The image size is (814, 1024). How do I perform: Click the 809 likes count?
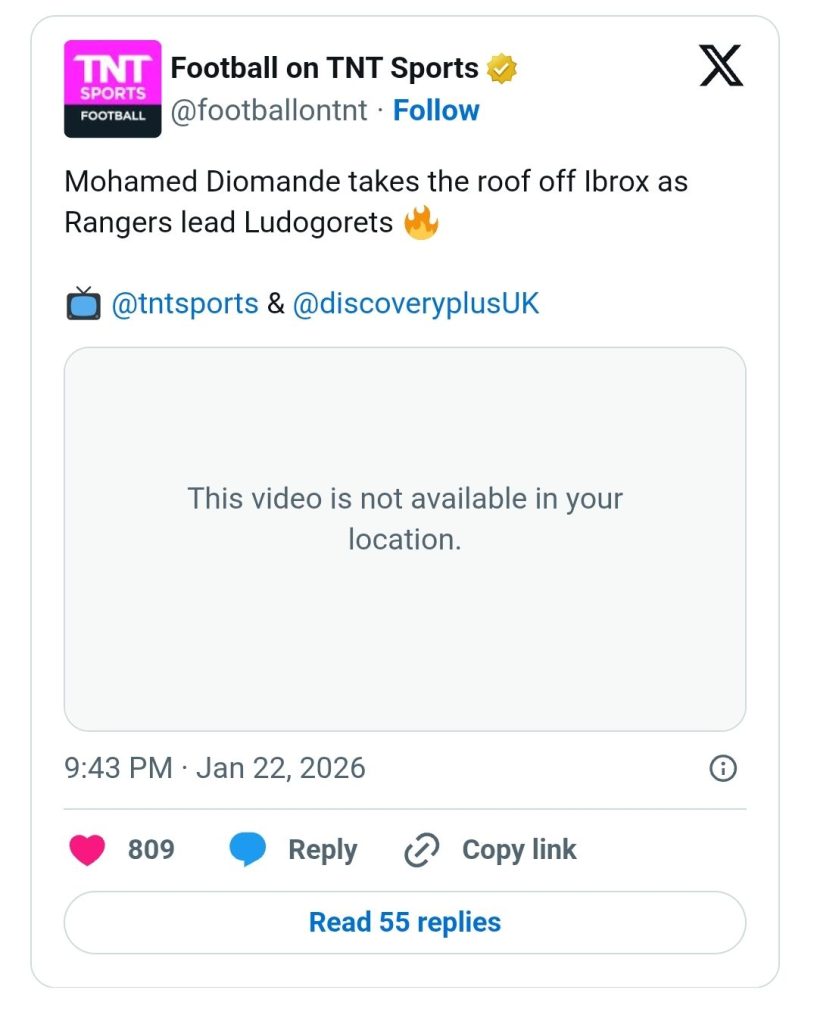tap(151, 850)
